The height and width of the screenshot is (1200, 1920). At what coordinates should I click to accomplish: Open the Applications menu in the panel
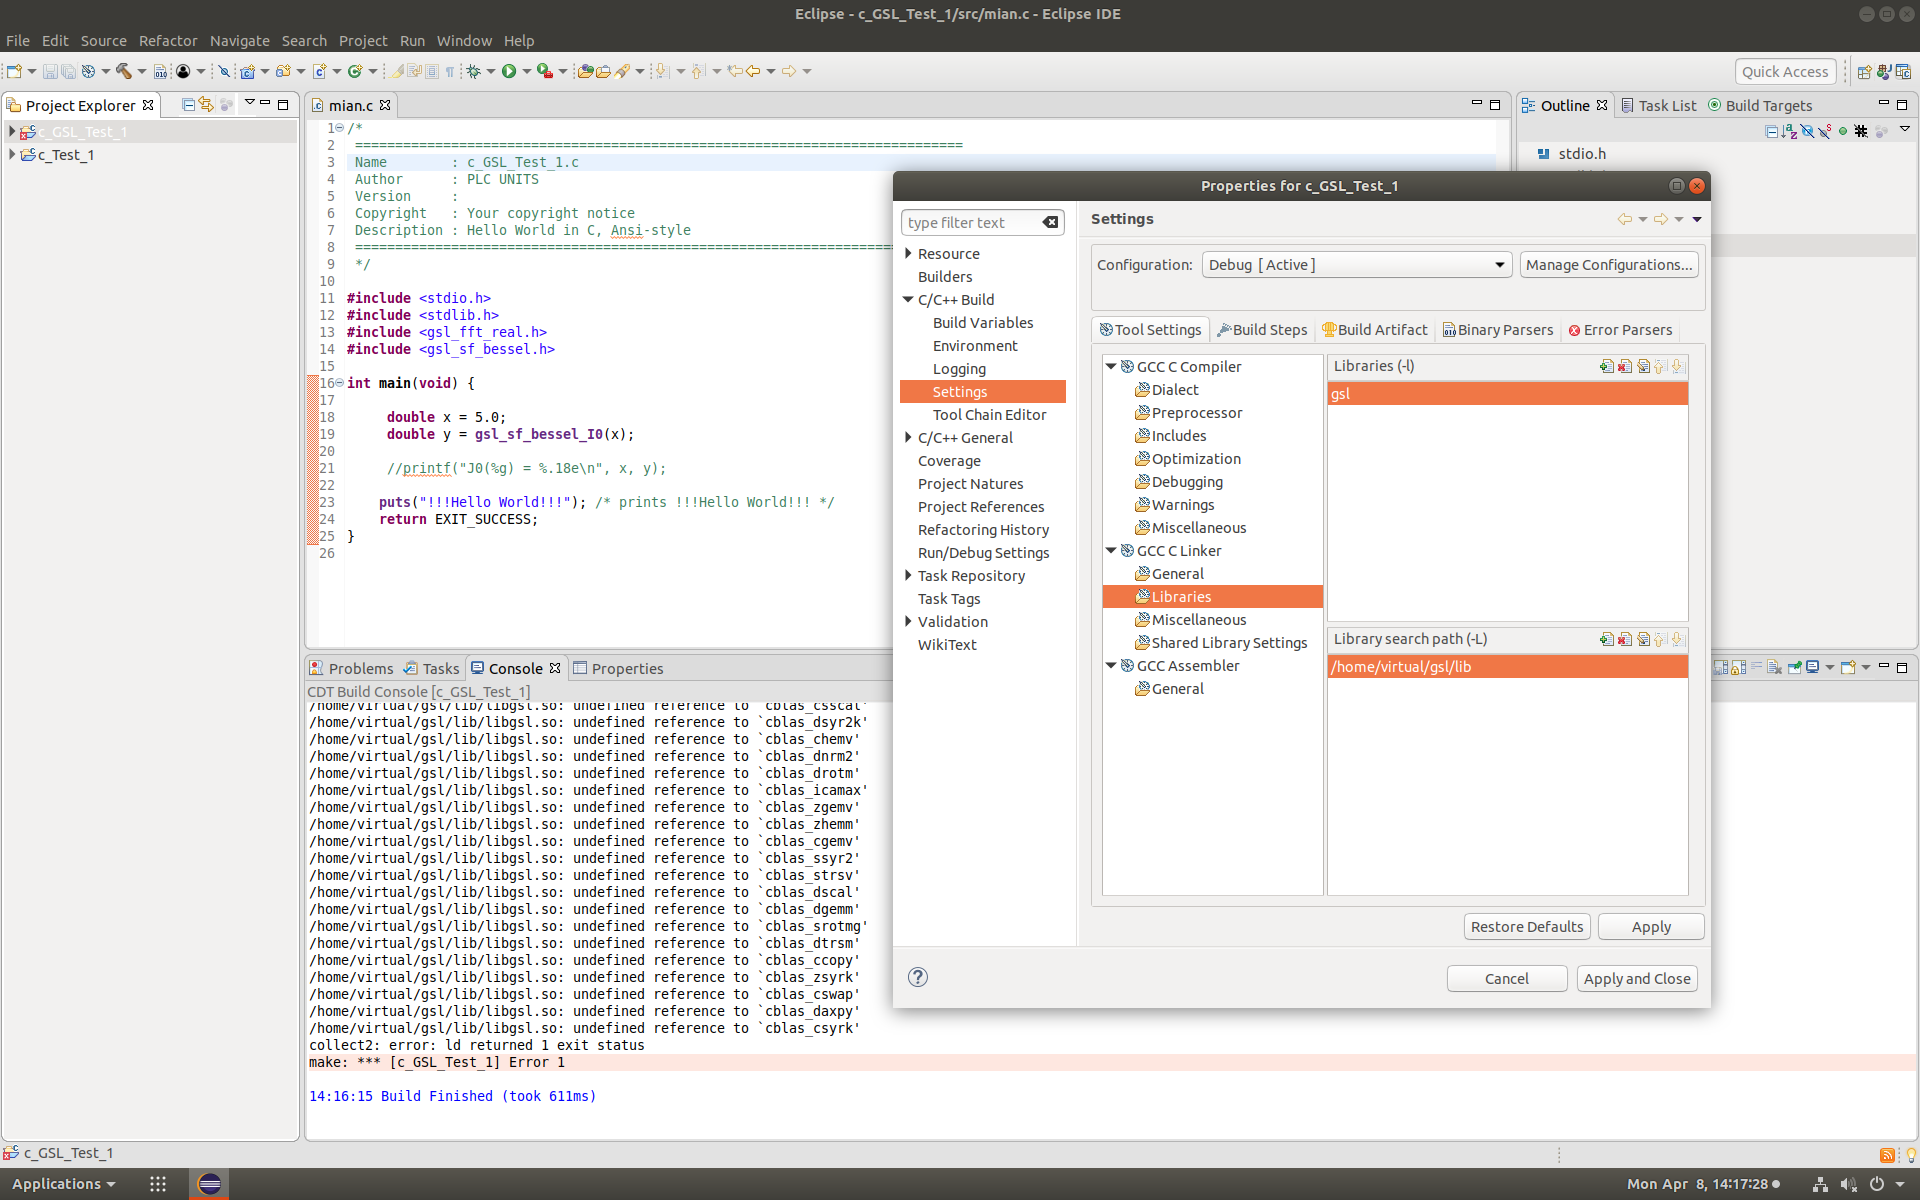coord(63,1184)
